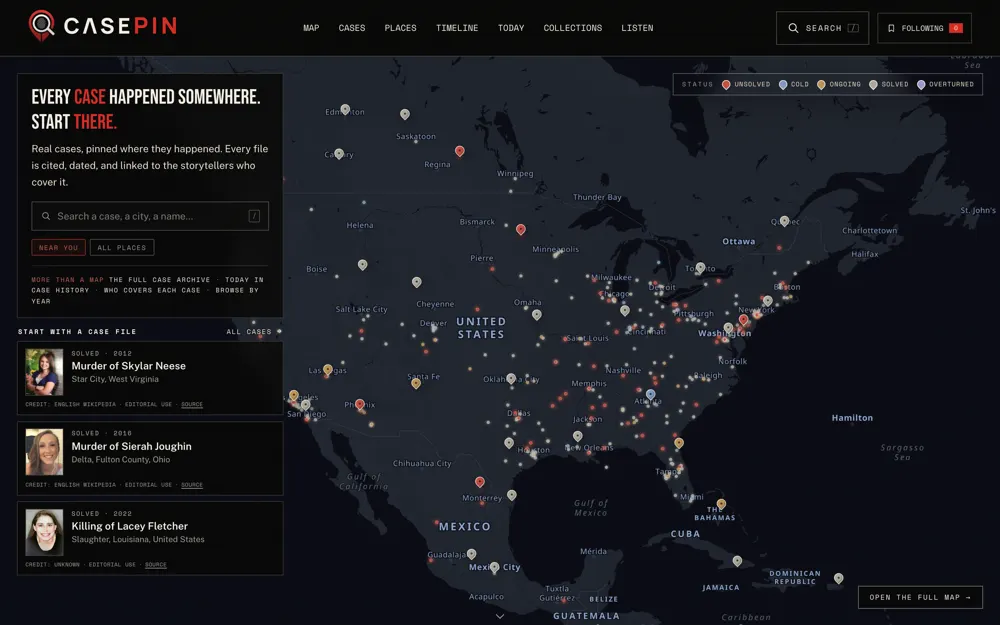Viewport: 1000px width, 625px height.
Task: Select the red pin at Phoenix
Action: pyautogui.click(x=360, y=404)
